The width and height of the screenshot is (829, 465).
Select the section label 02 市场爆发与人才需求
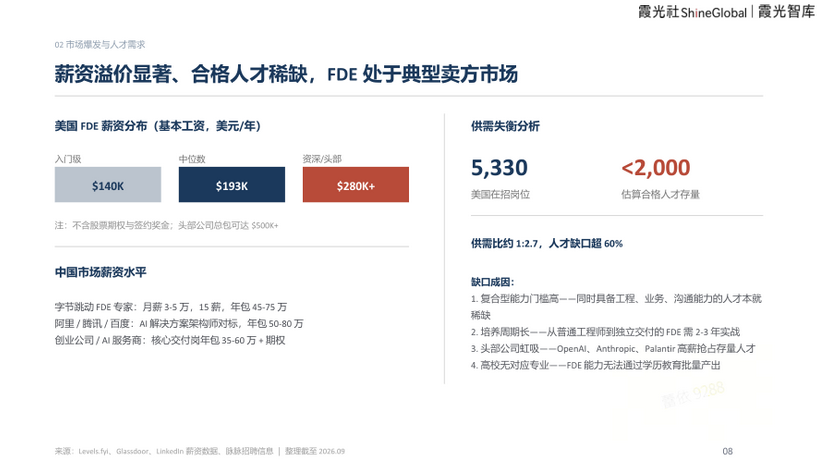click(x=100, y=44)
